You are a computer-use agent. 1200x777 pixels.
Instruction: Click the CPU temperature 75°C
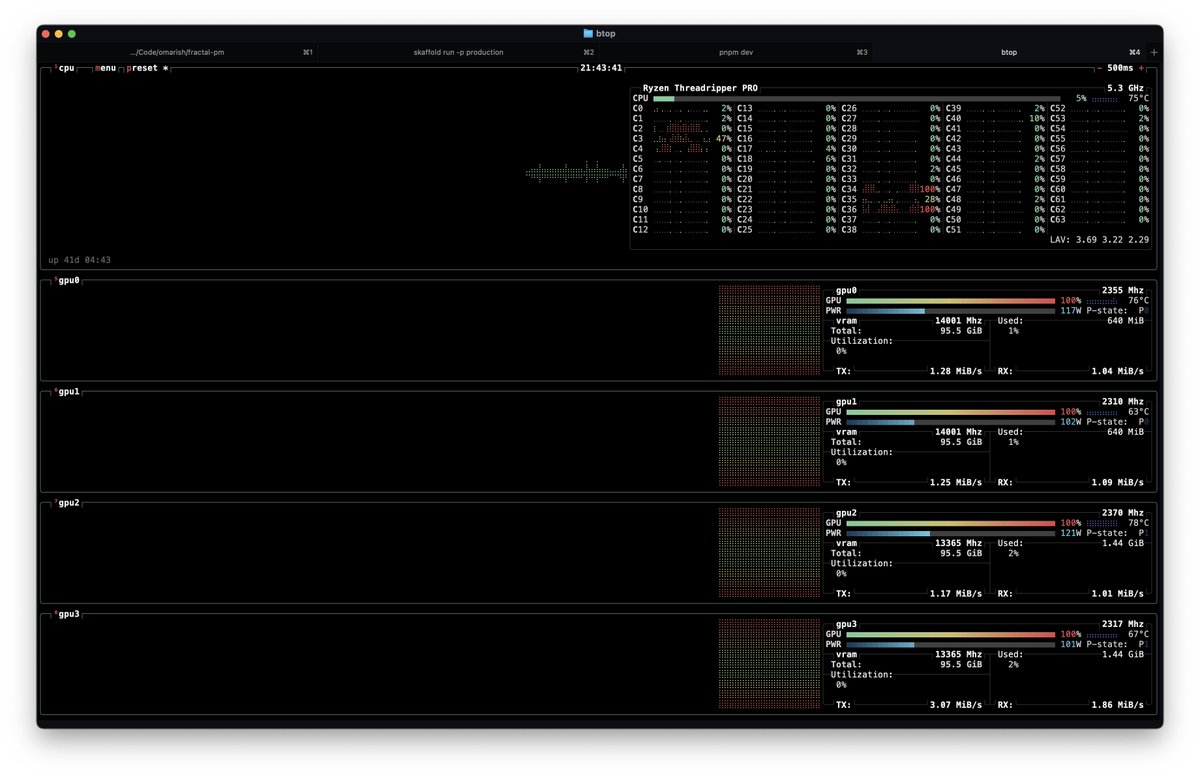tap(1138, 98)
